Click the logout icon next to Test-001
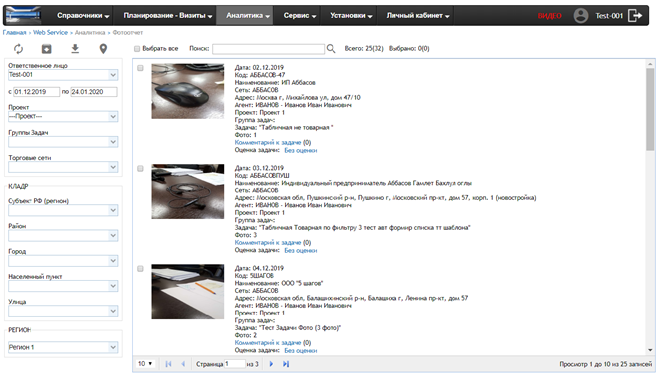The width and height of the screenshot is (666, 378). click(635, 16)
